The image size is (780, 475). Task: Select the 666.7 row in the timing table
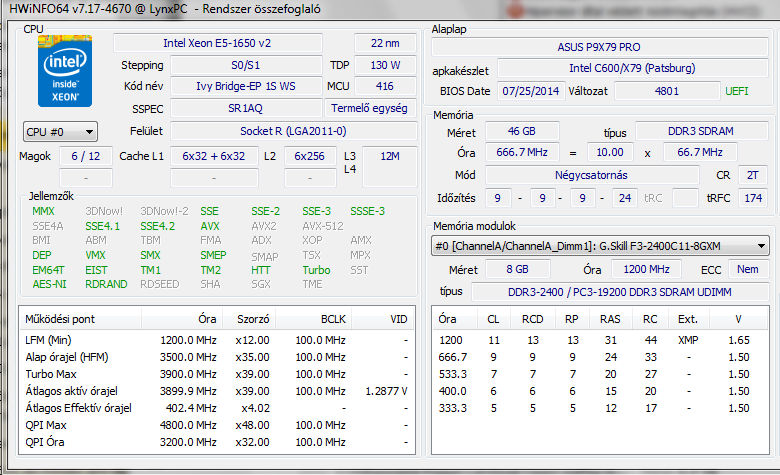[600, 357]
